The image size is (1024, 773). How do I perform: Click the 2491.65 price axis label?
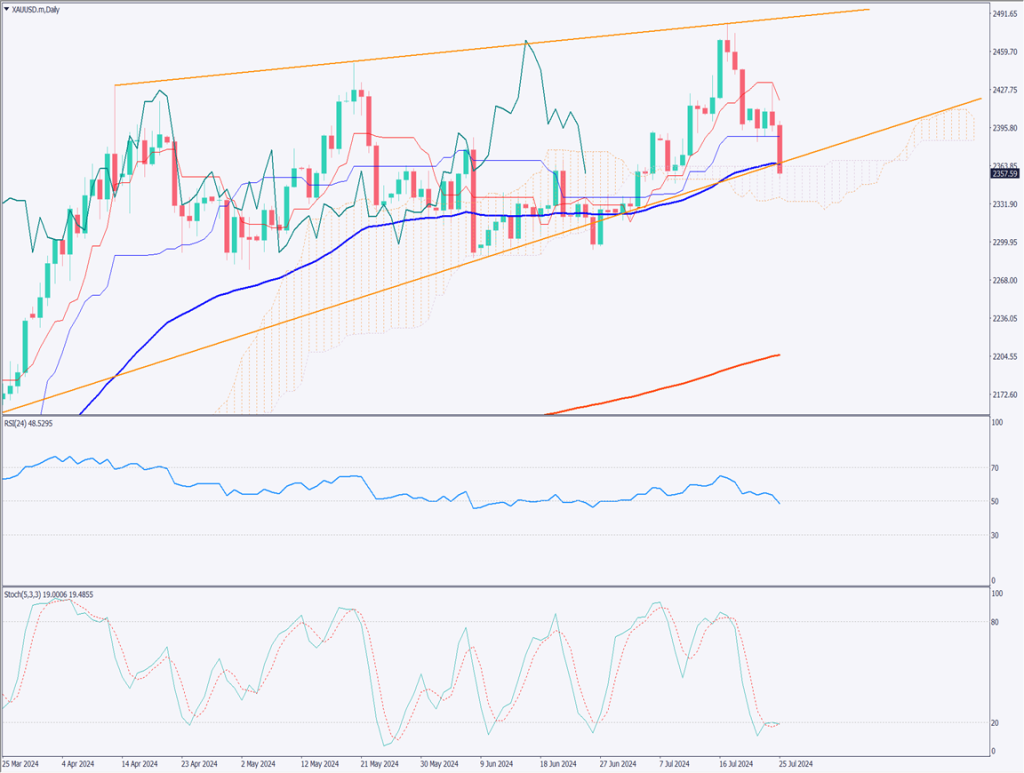pyautogui.click(x=1002, y=14)
